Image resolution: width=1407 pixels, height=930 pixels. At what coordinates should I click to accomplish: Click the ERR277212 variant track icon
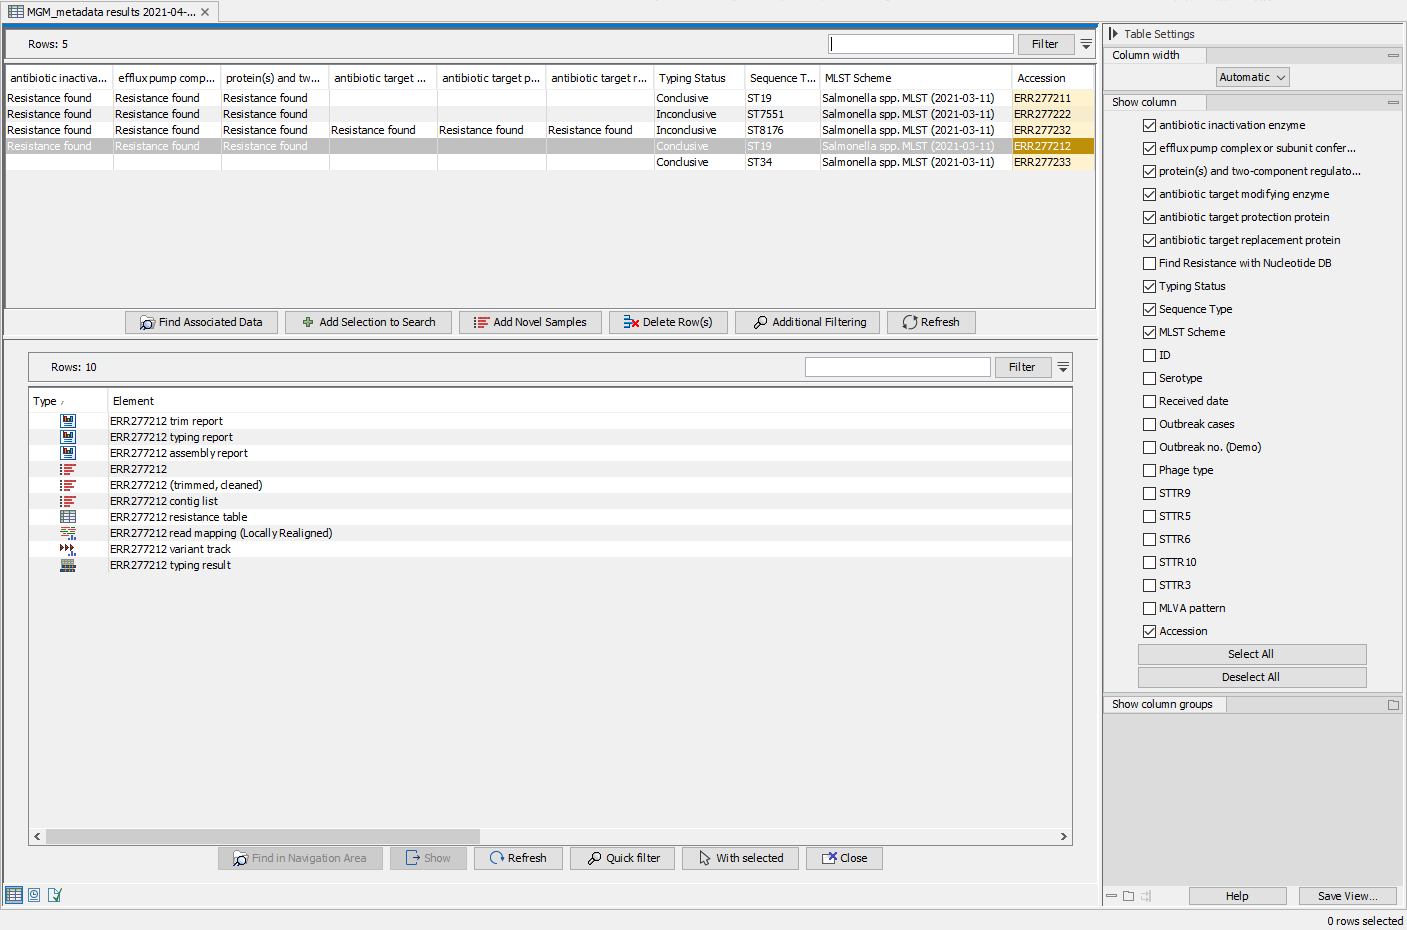click(x=68, y=549)
